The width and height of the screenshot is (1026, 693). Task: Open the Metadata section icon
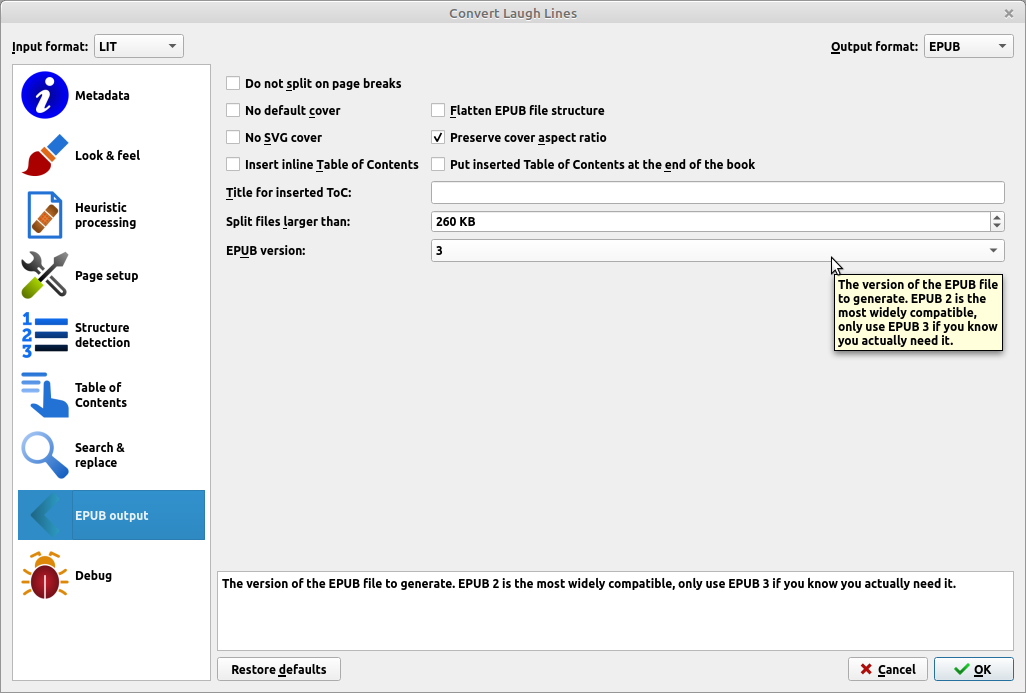pyautogui.click(x=45, y=96)
